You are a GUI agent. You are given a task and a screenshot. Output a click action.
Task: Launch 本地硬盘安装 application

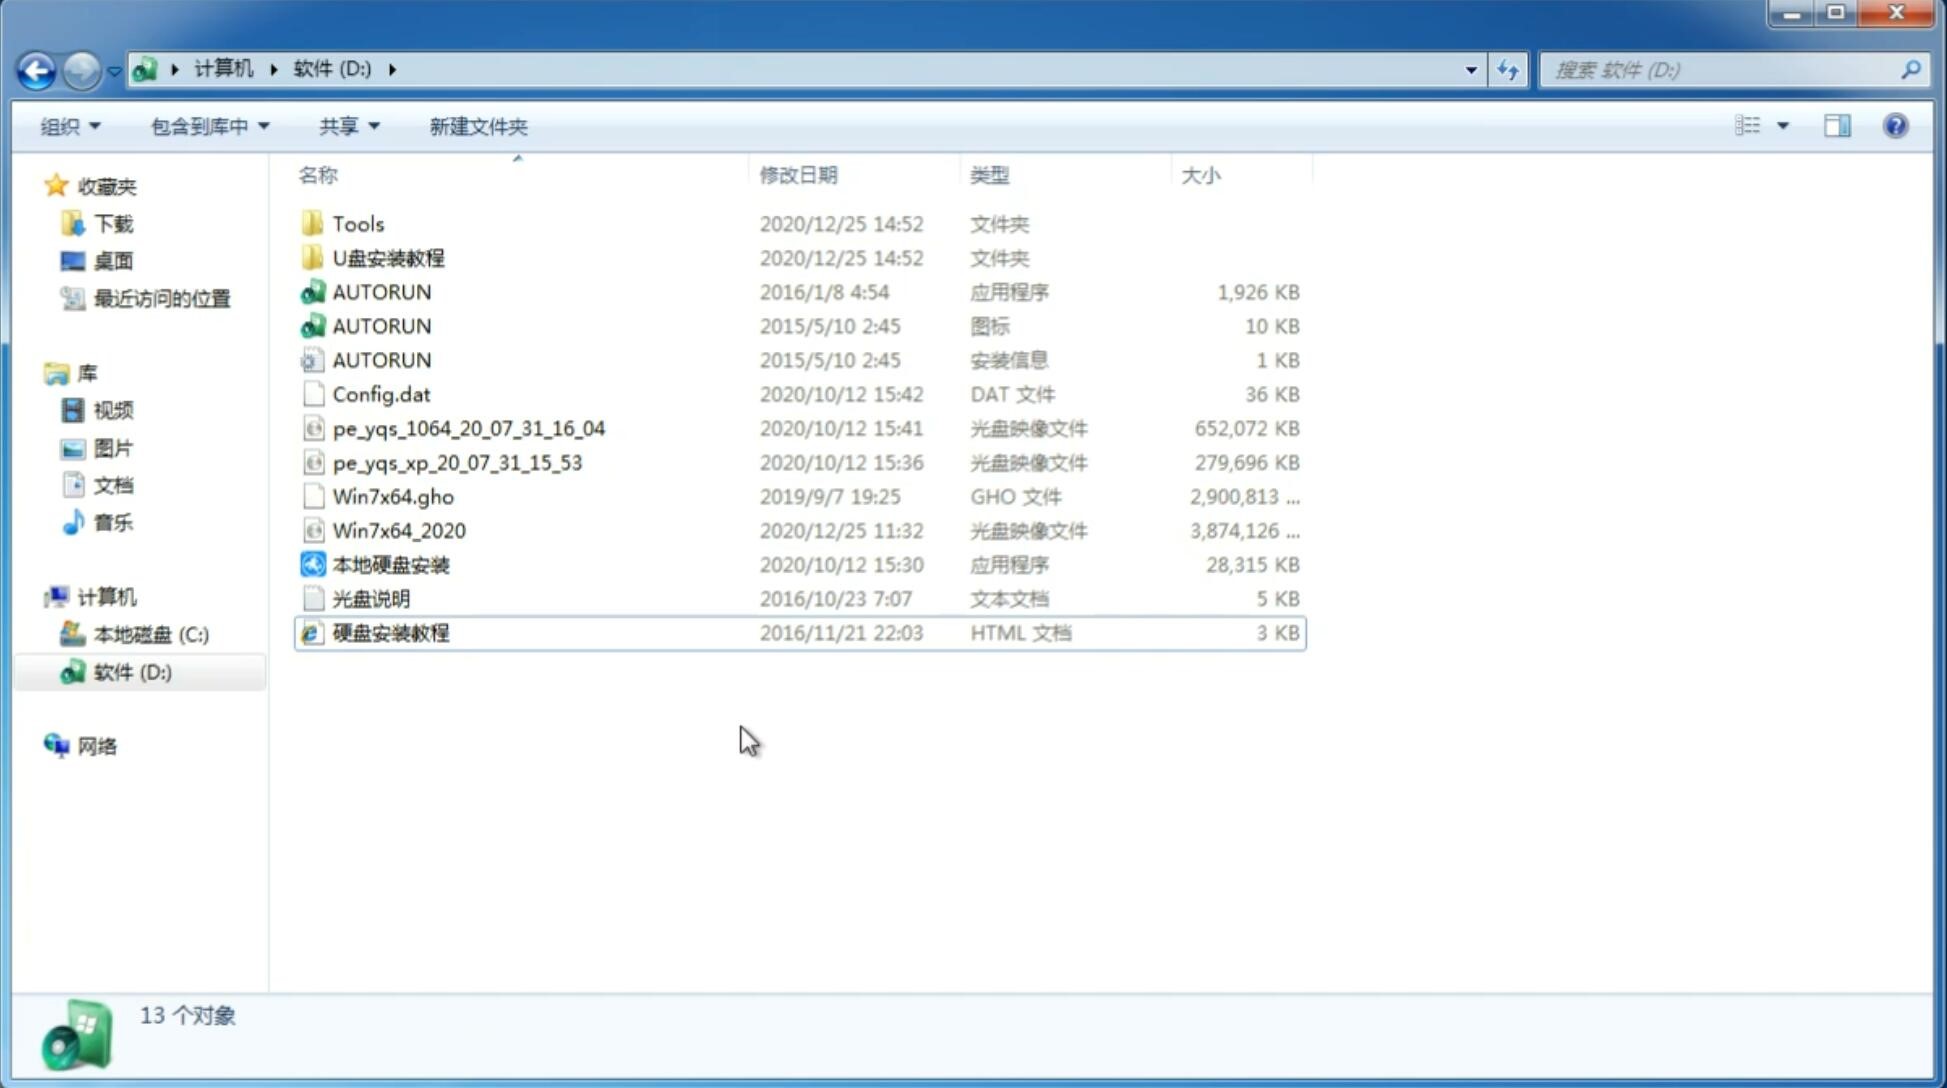(x=390, y=564)
